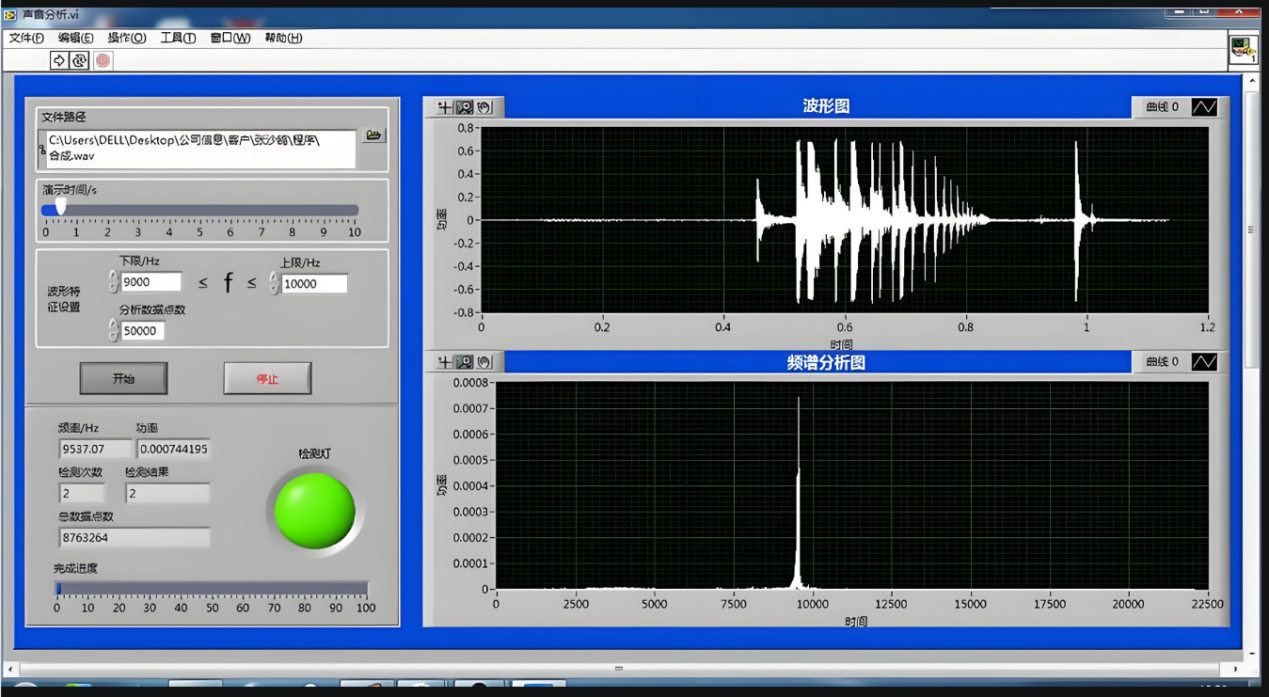Click the Run arrow toolbar icon
The image size is (1269, 697).
(x=59, y=61)
